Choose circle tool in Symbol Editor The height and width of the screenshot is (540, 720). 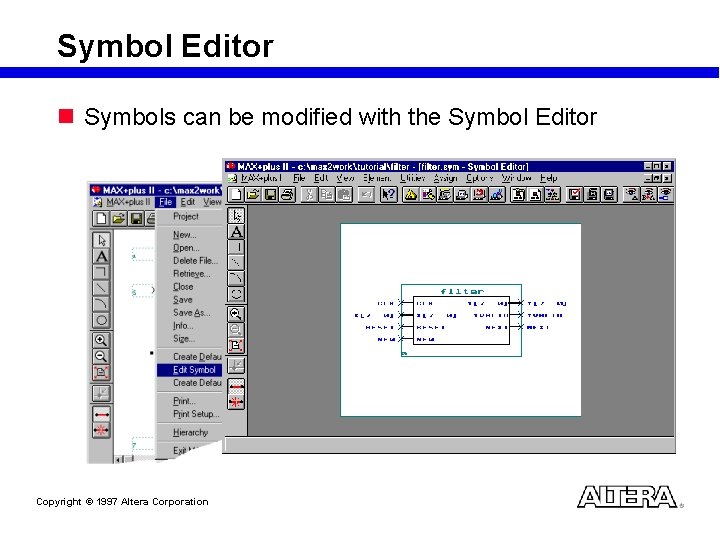point(236,294)
